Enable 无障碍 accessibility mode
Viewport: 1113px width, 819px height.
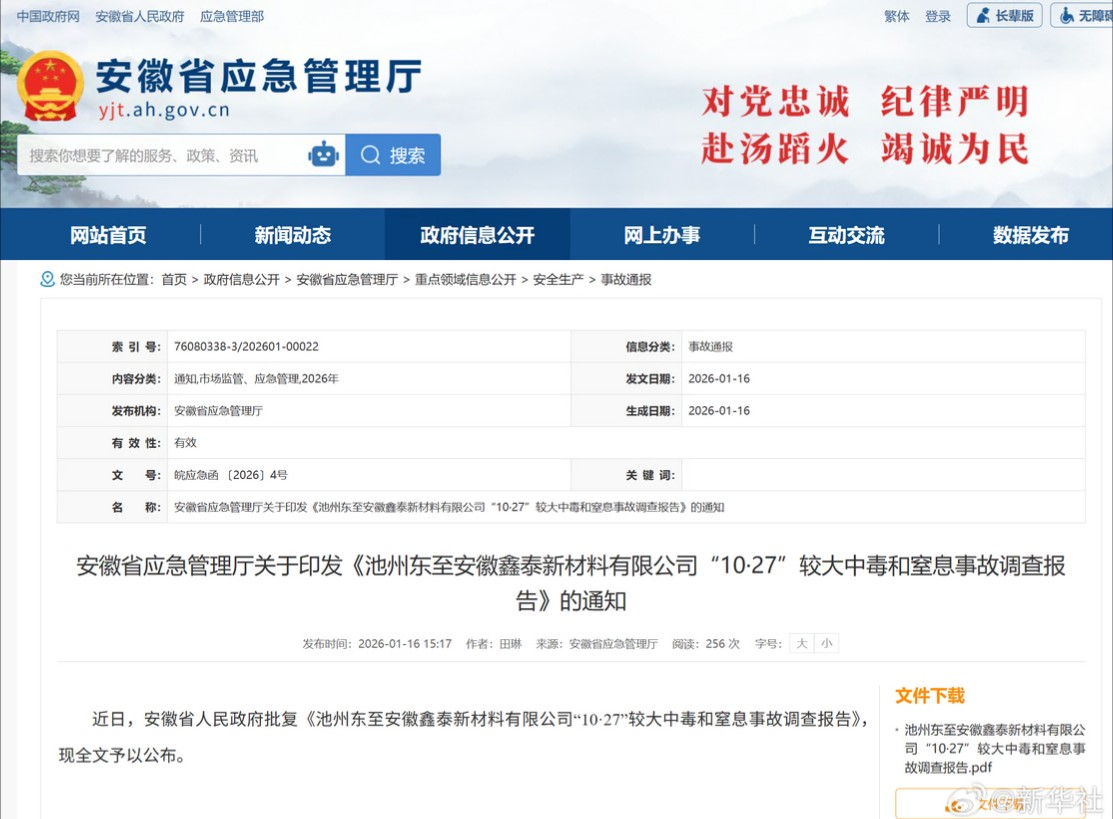1083,16
